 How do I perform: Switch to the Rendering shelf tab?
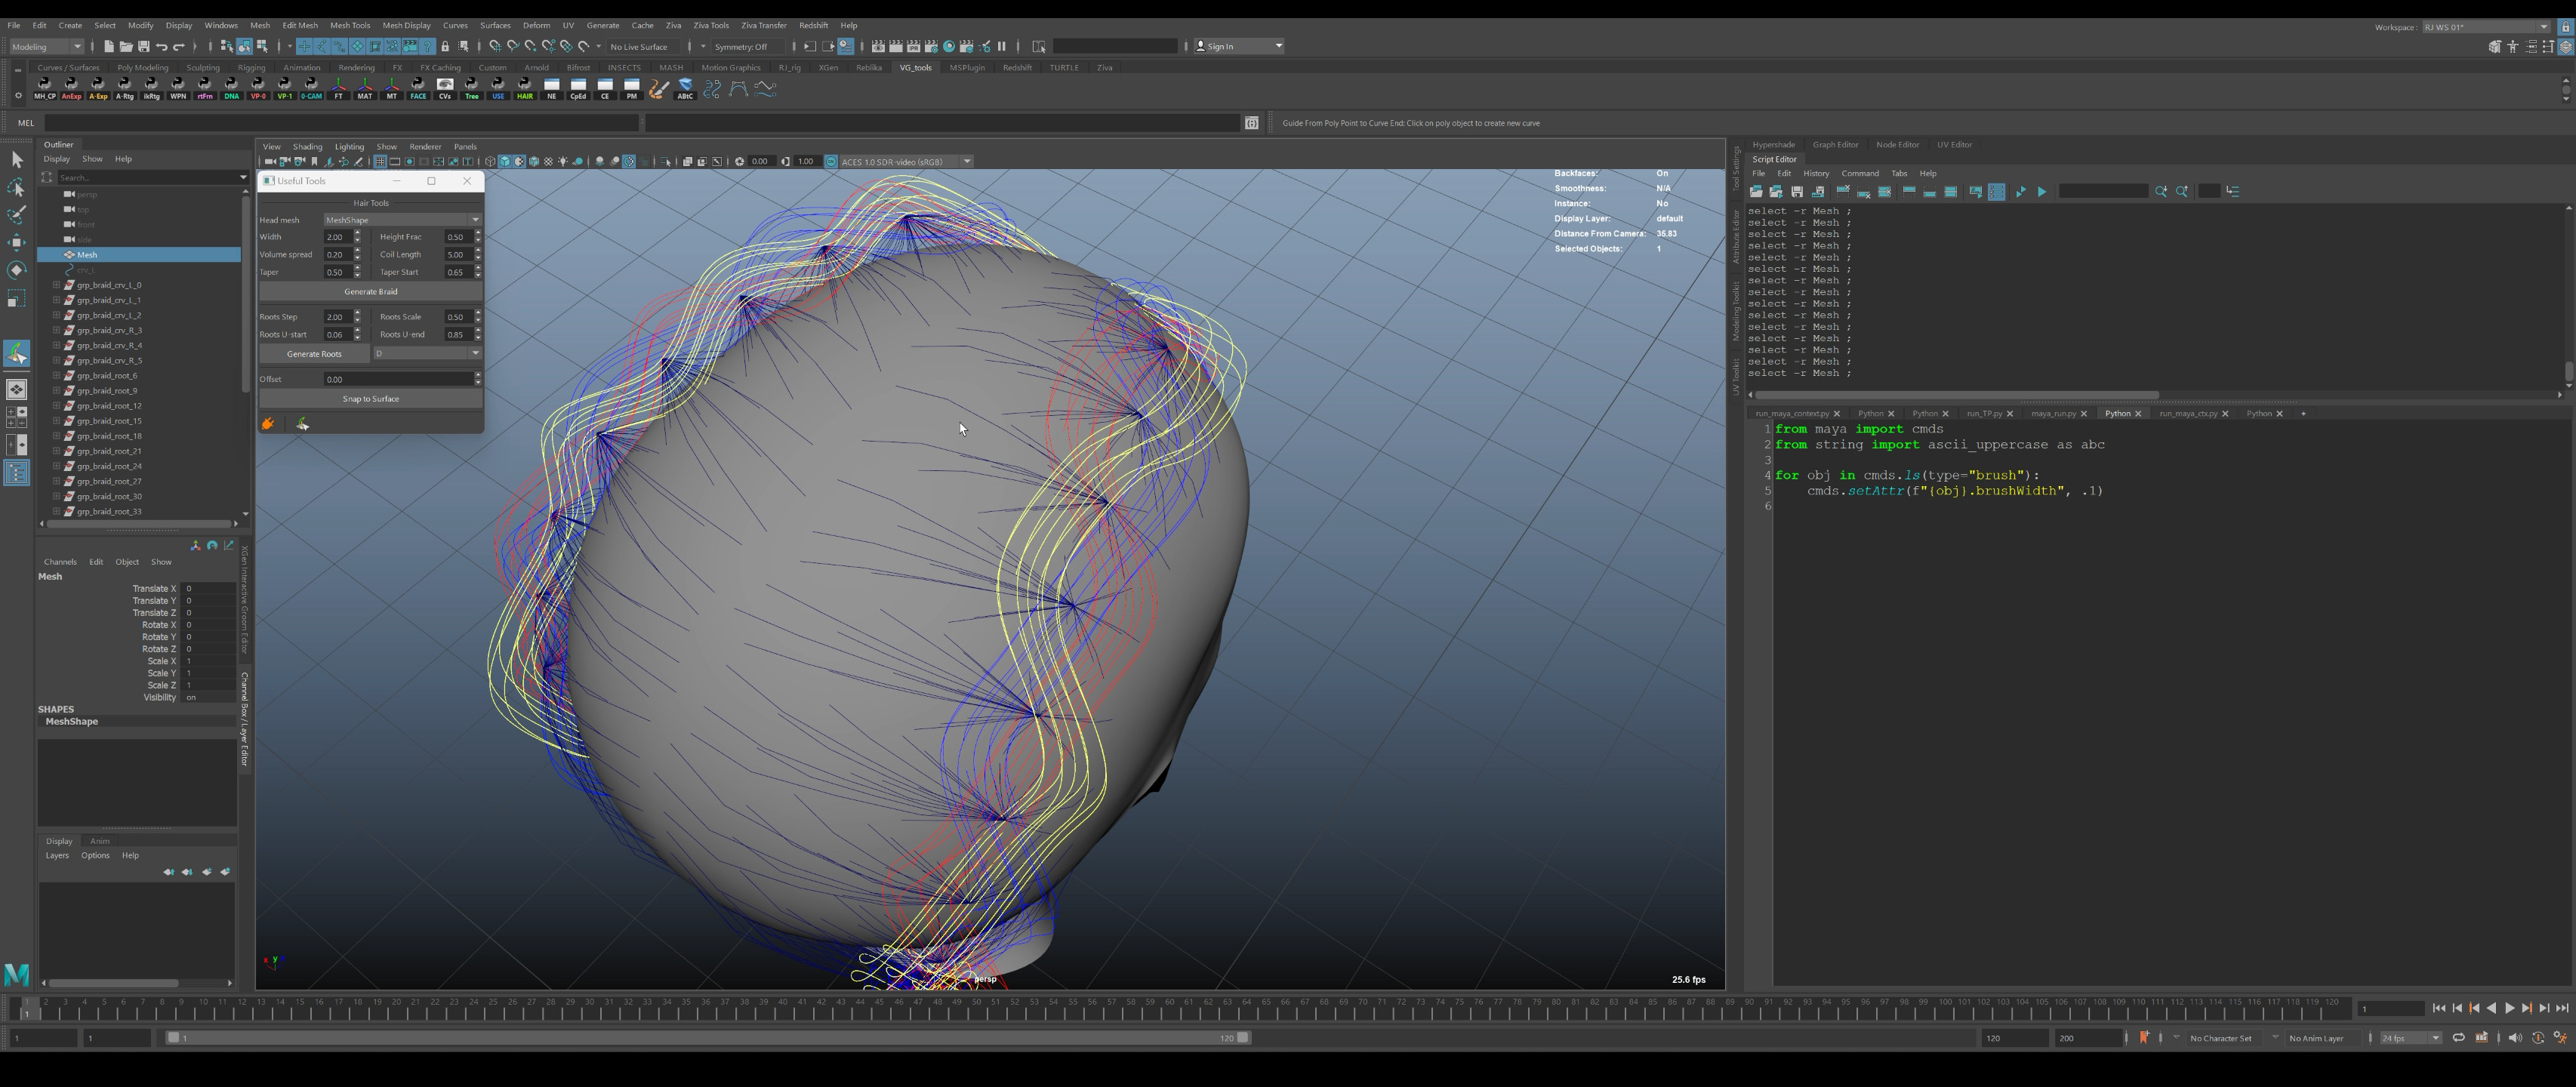pos(356,67)
